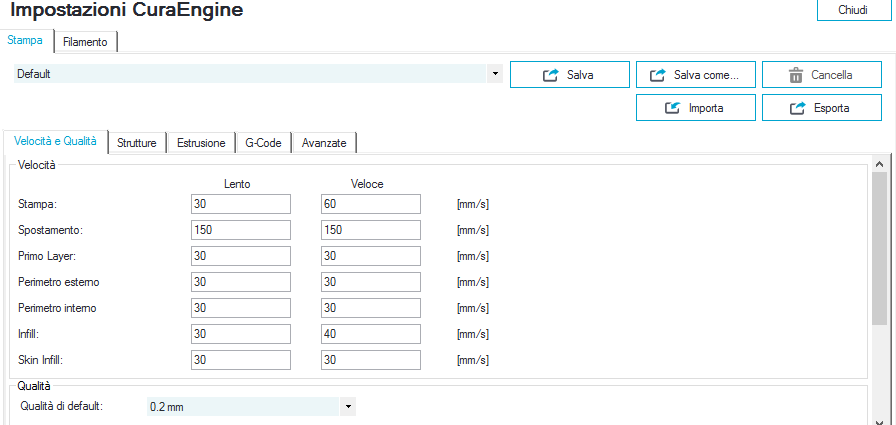Click the Infill Veloce speed field
896x425 pixels.
(370, 334)
